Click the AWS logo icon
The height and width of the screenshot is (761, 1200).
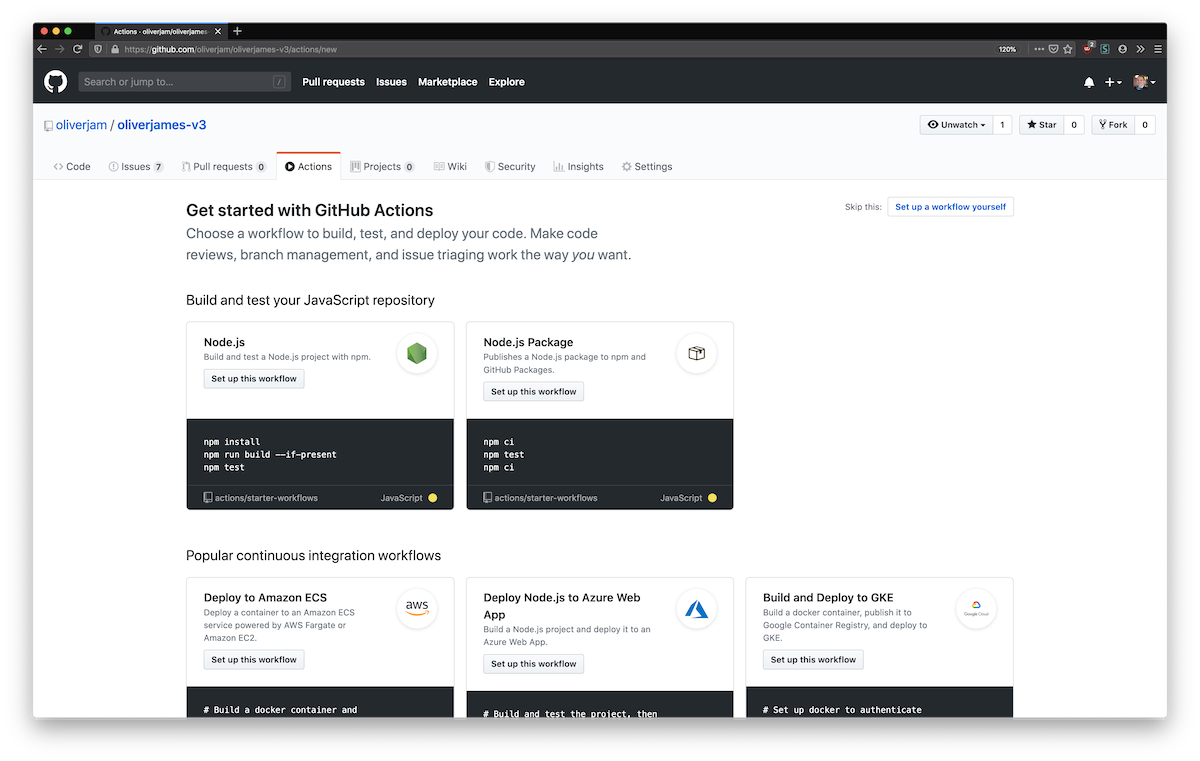(x=417, y=608)
